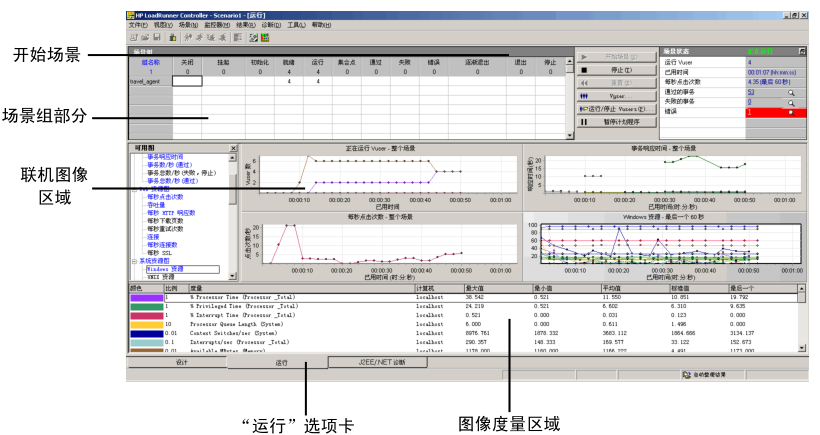820x435 pixels.
Task: Select 每秒下载页数 in graph tree
Action: coord(165,221)
